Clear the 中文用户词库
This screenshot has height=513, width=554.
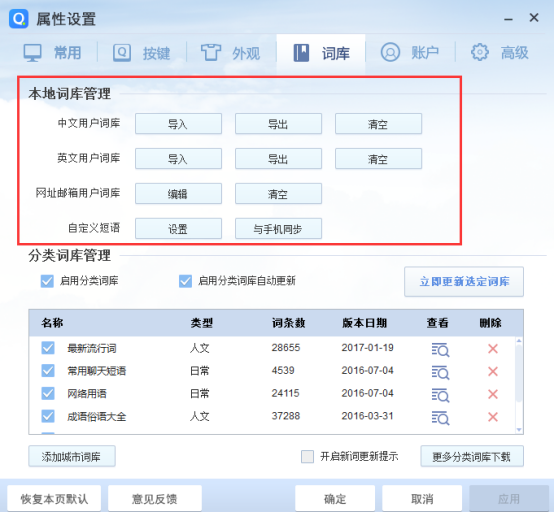pos(378,124)
